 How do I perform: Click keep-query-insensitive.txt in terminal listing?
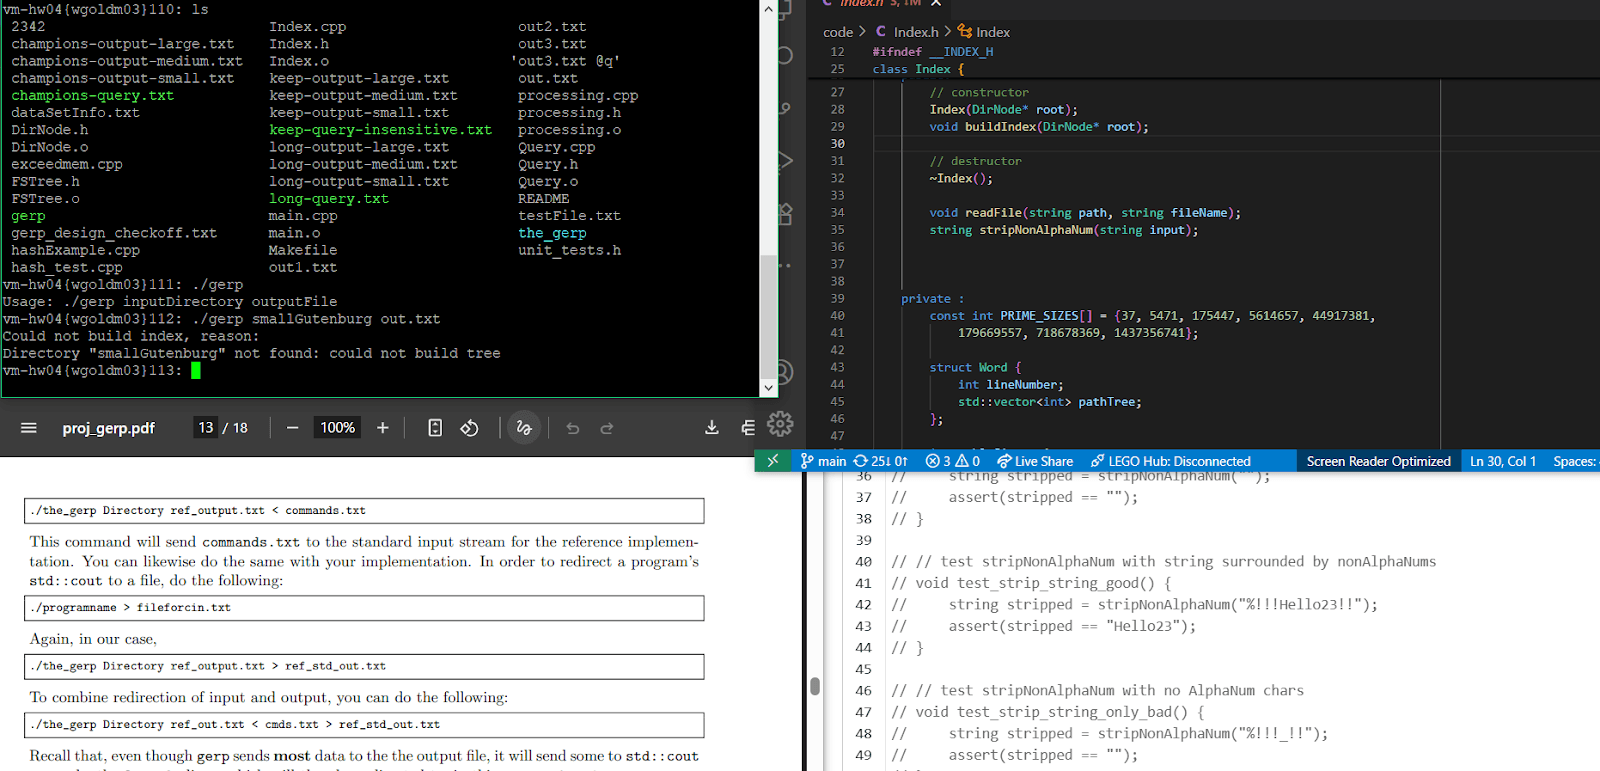tap(381, 130)
